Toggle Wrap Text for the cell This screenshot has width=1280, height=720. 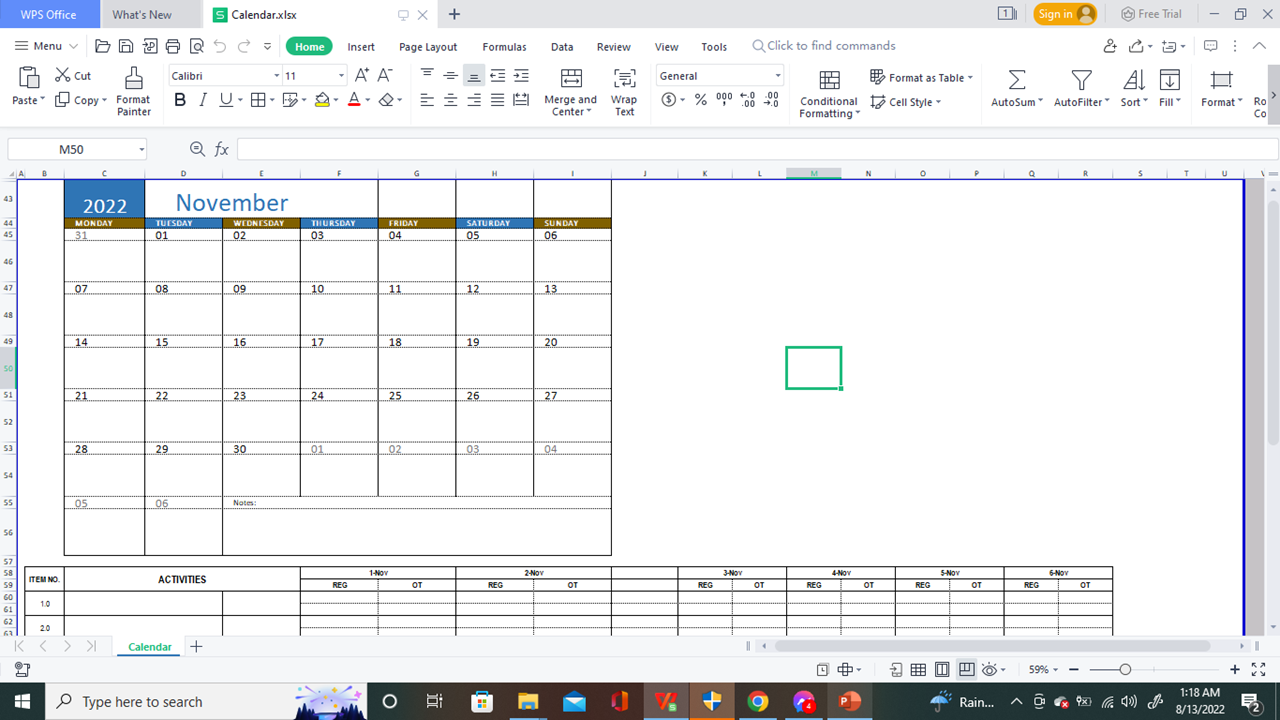click(625, 92)
